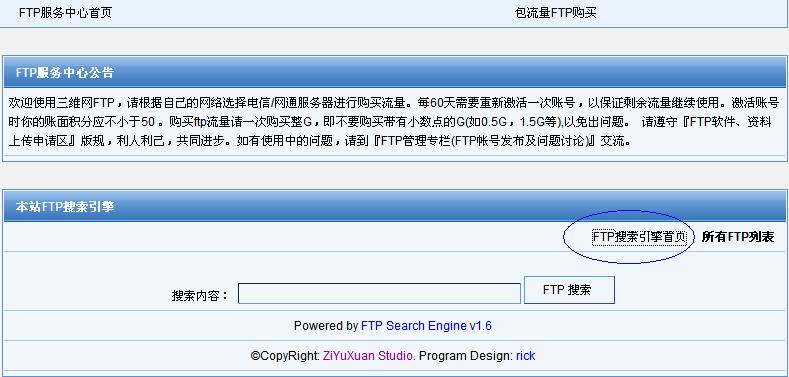Focus the 搜索内容 input field
789x377 pixels.
(x=379, y=293)
